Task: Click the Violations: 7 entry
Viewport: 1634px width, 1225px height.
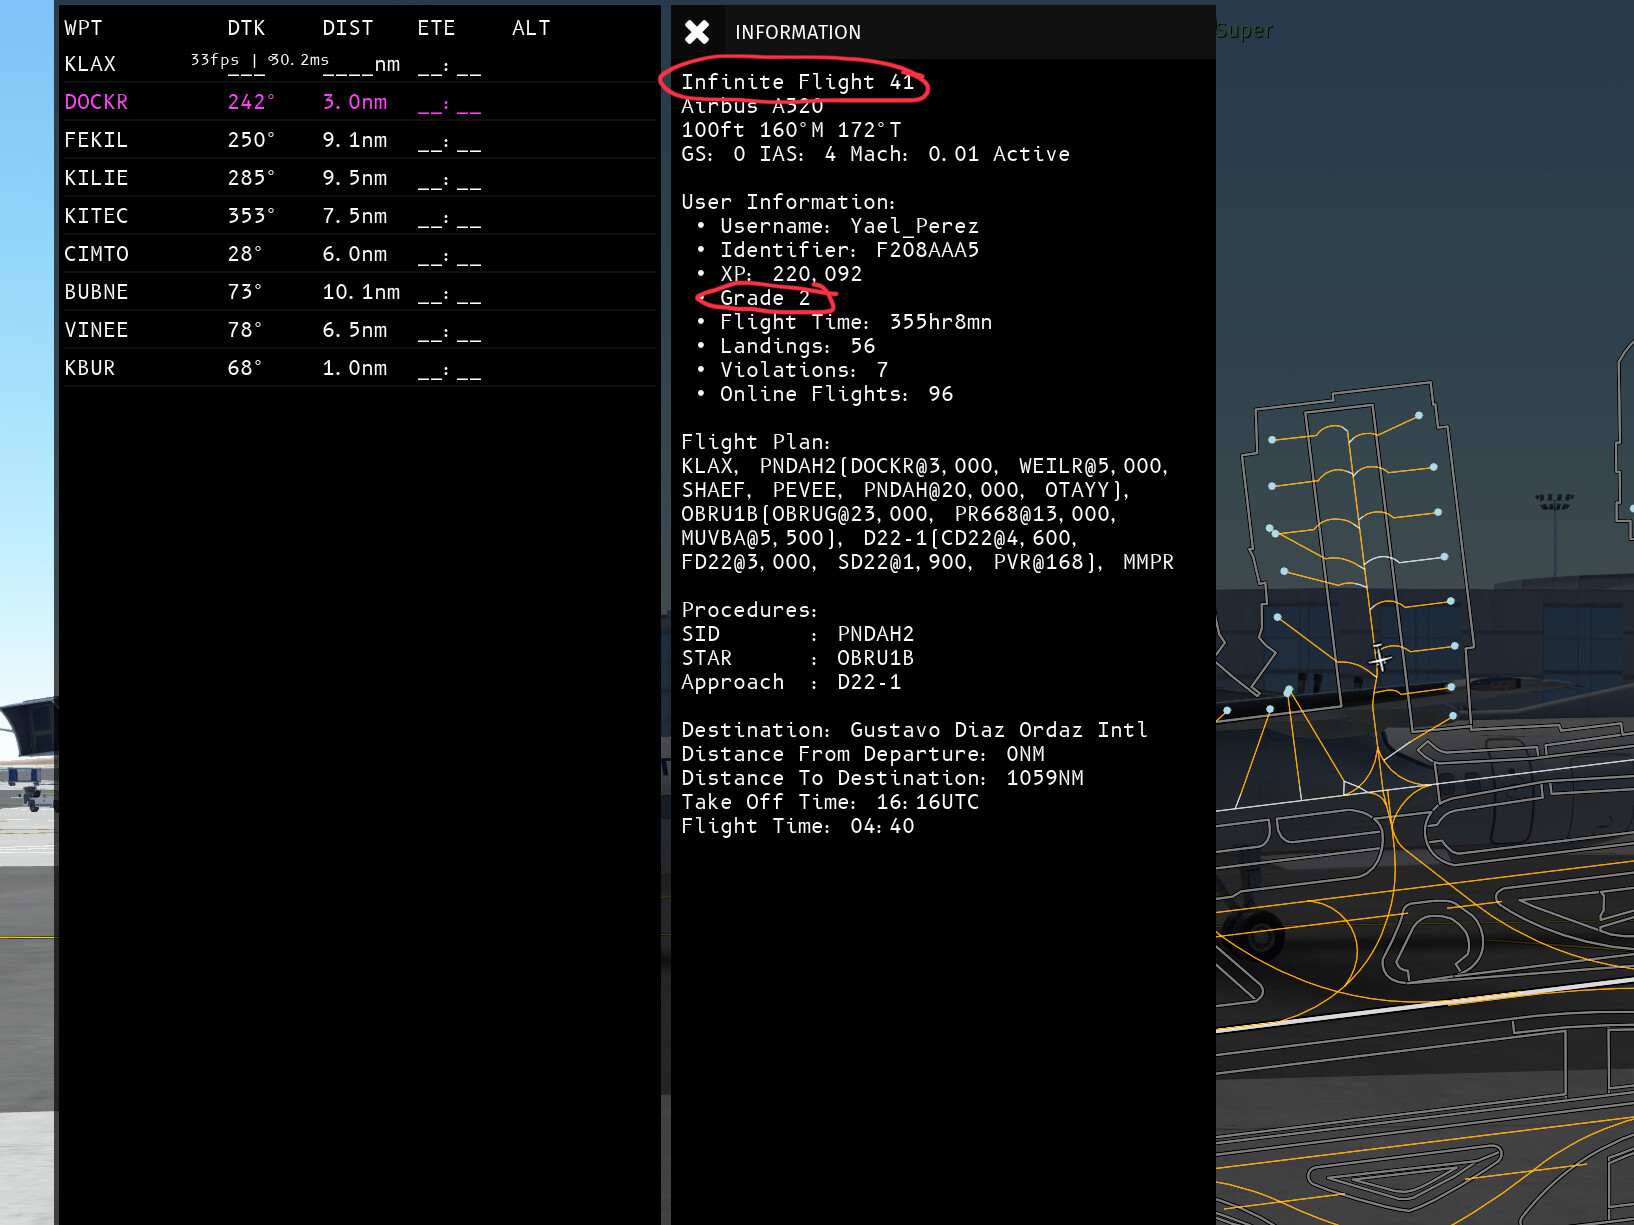Action: pos(804,370)
